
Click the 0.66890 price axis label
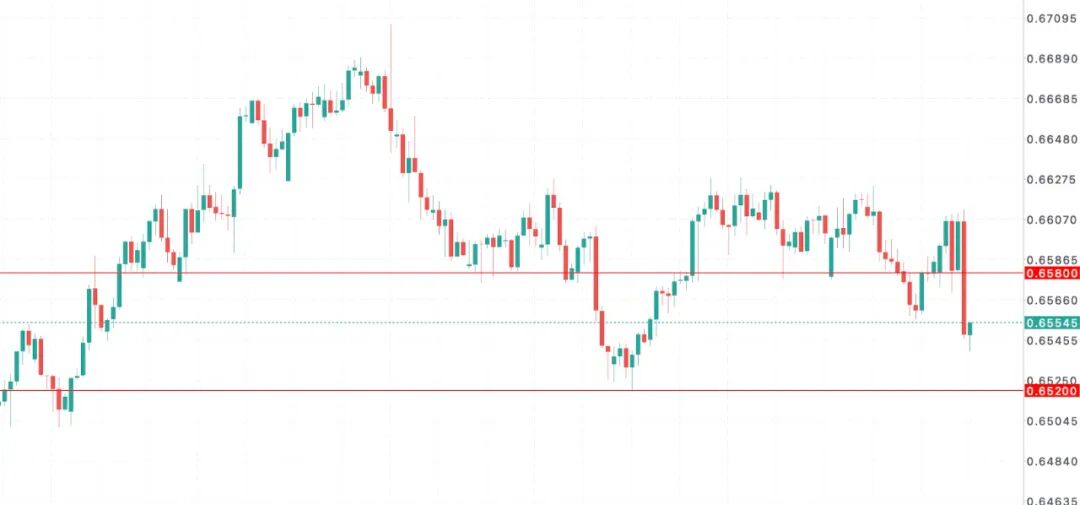tap(1051, 58)
